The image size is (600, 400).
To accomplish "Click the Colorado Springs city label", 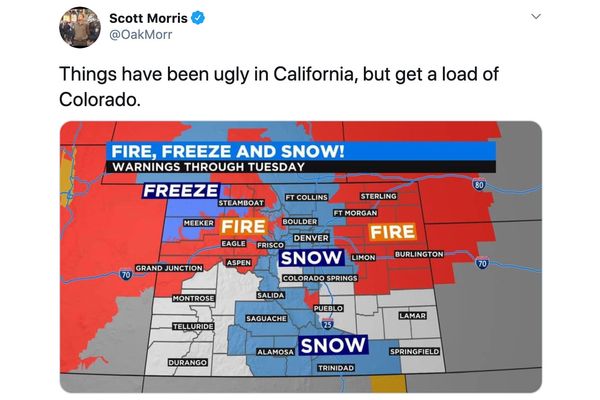I will click(319, 278).
